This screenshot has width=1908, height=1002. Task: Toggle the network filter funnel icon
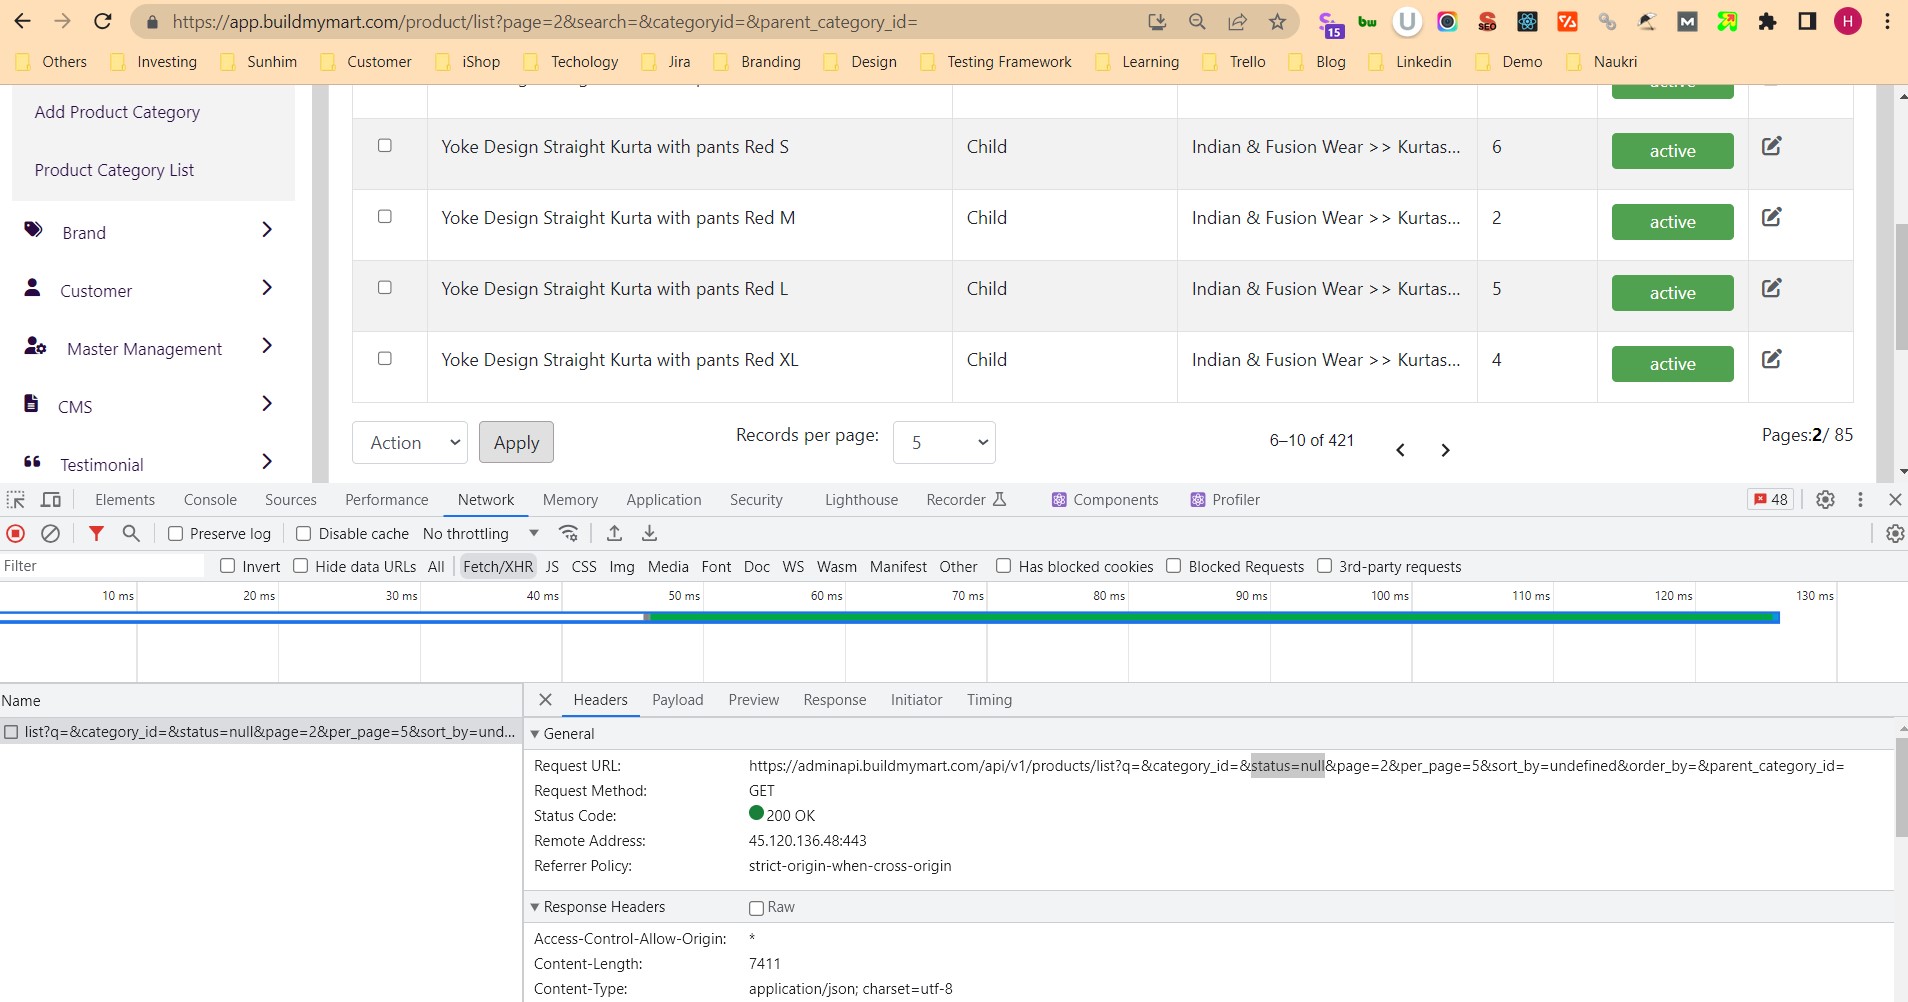pyautogui.click(x=96, y=533)
